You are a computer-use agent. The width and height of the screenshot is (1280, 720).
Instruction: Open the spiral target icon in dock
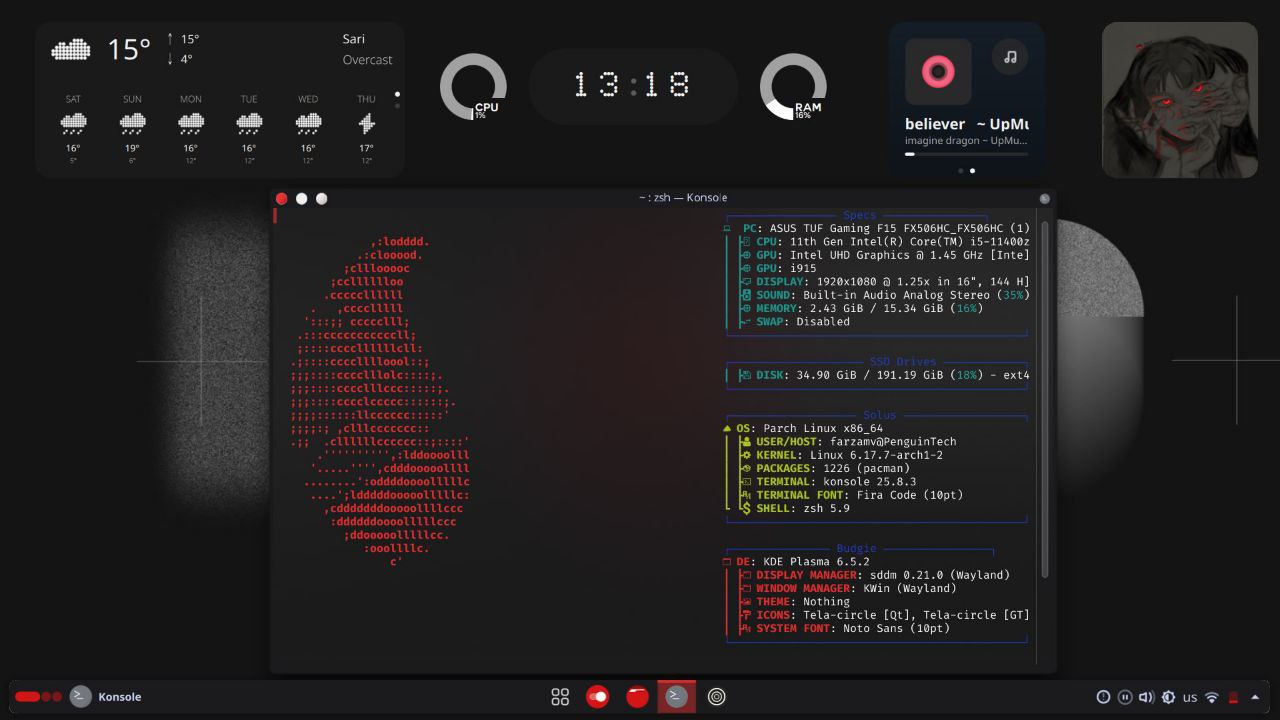[716, 697]
